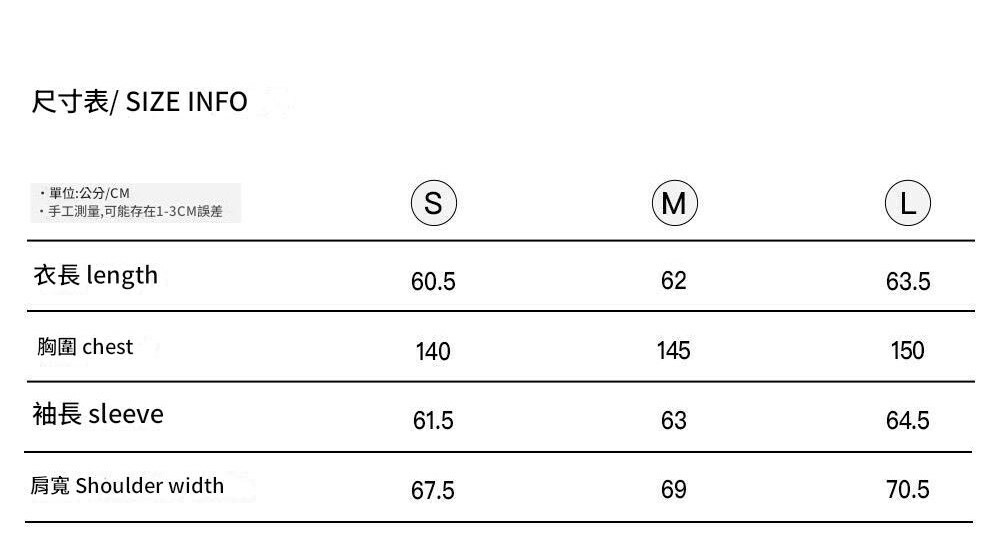999x556 pixels.
Task: Click the L sleeve value 64.5
Action: pos(907,421)
